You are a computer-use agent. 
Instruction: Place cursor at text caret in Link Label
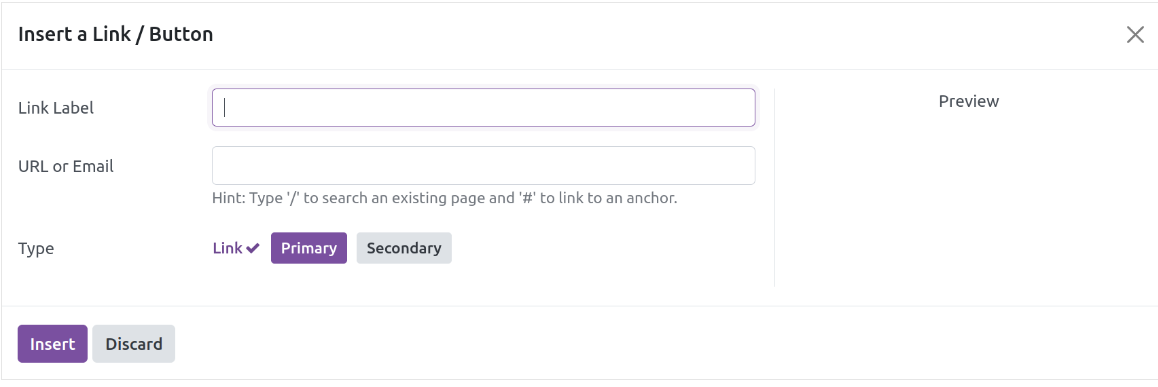[225, 108]
